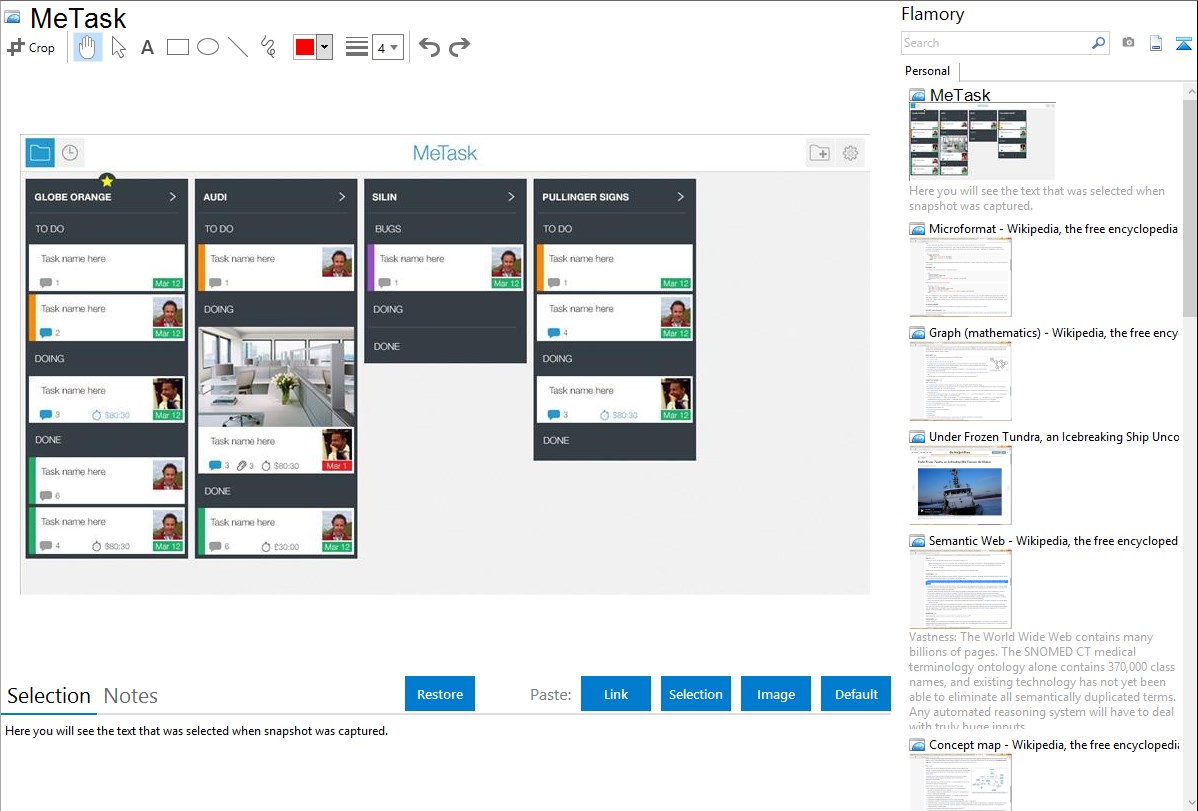The image size is (1198, 811).
Task: Select the ellipse drawing tool
Action: 208,47
